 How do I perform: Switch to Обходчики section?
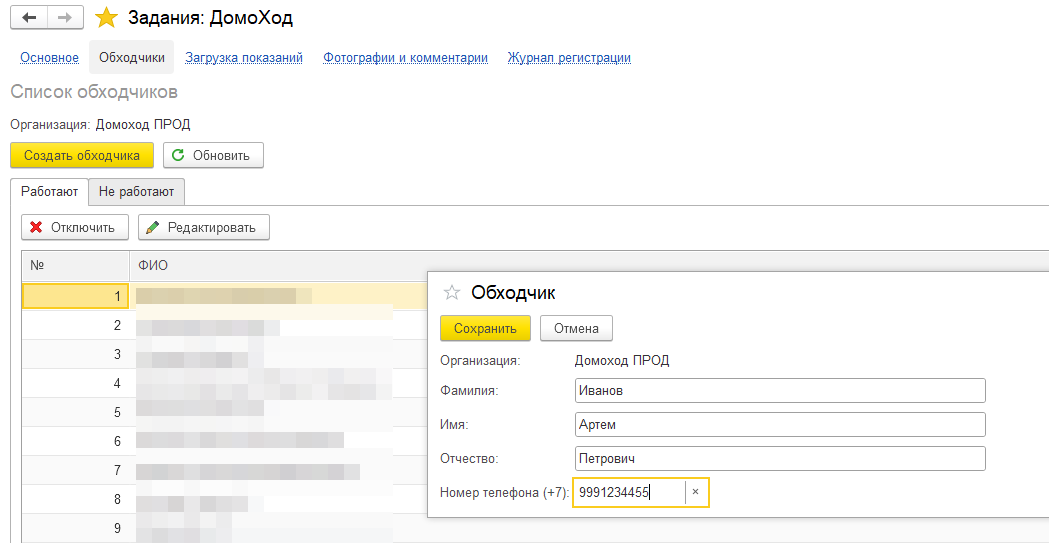point(131,58)
